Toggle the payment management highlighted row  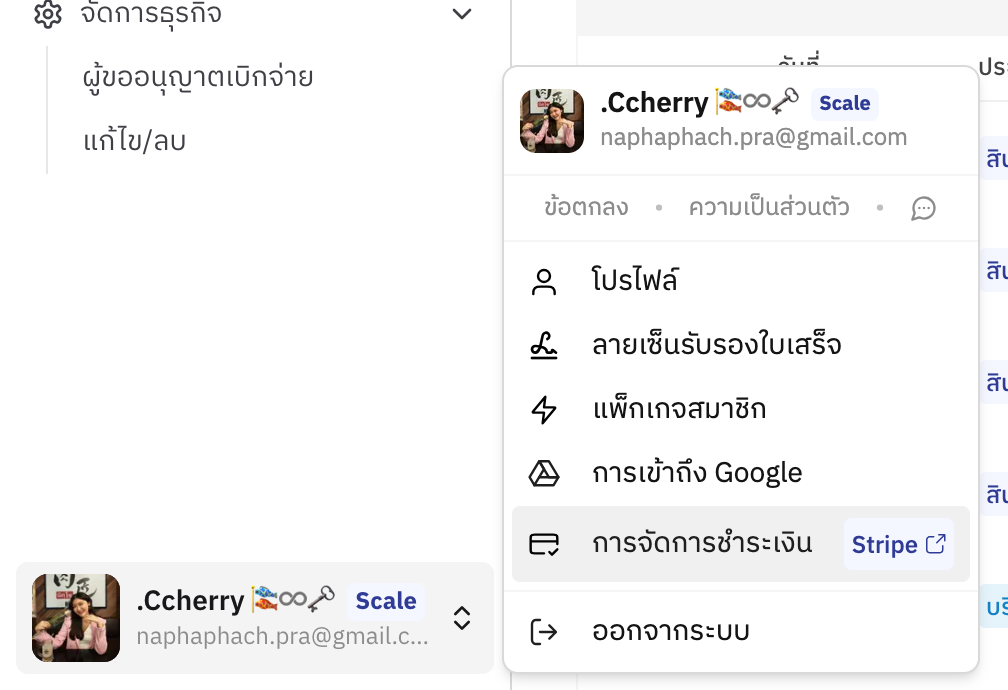pos(700,543)
